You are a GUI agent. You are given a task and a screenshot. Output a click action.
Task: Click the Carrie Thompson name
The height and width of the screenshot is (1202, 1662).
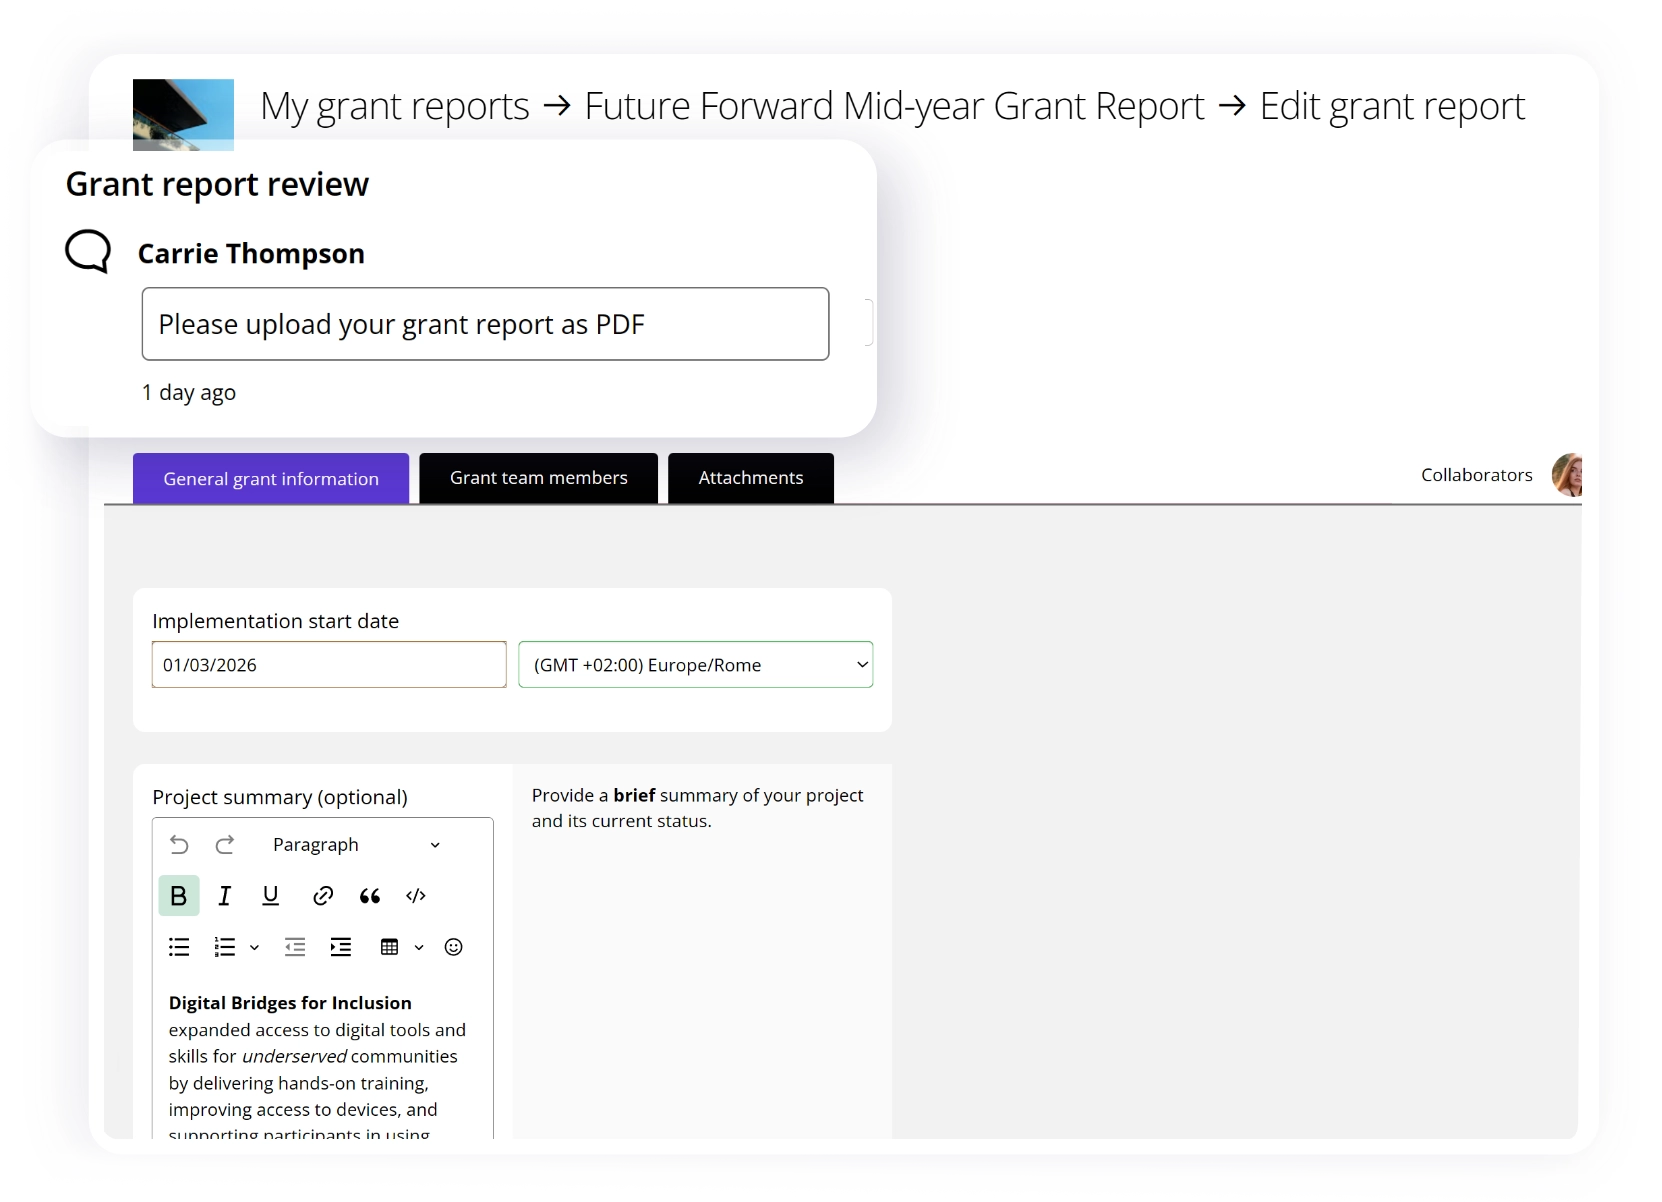coord(251,254)
